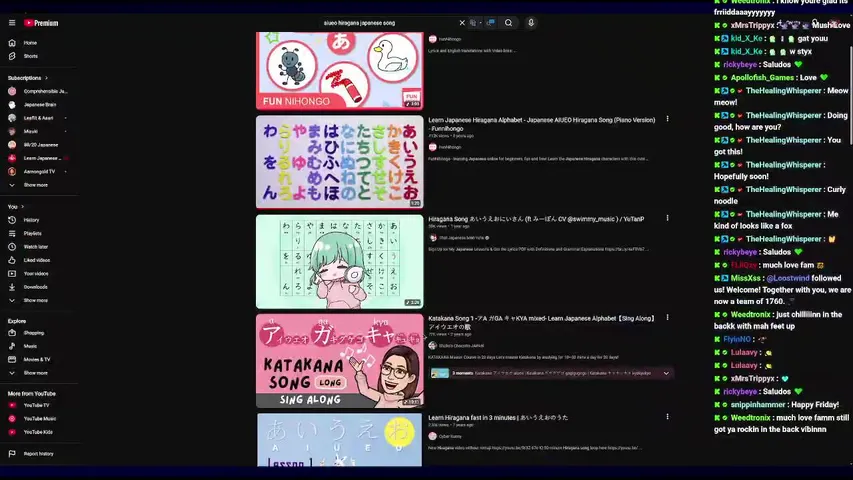Open the hamburger guide menu
Screen dimensions: 853x480
click(x=12, y=23)
